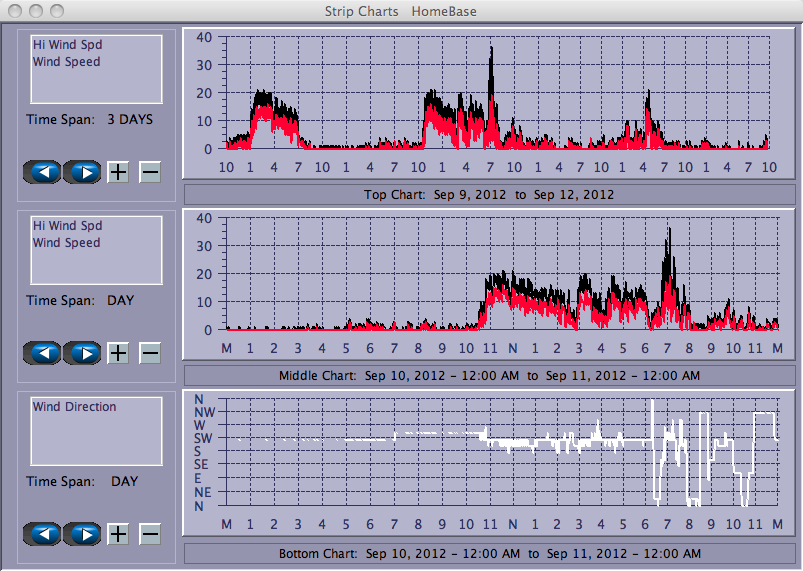Select Wind Direction in the bottom chart list
Image resolution: width=803 pixels, height=571 pixels.
point(74,407)
